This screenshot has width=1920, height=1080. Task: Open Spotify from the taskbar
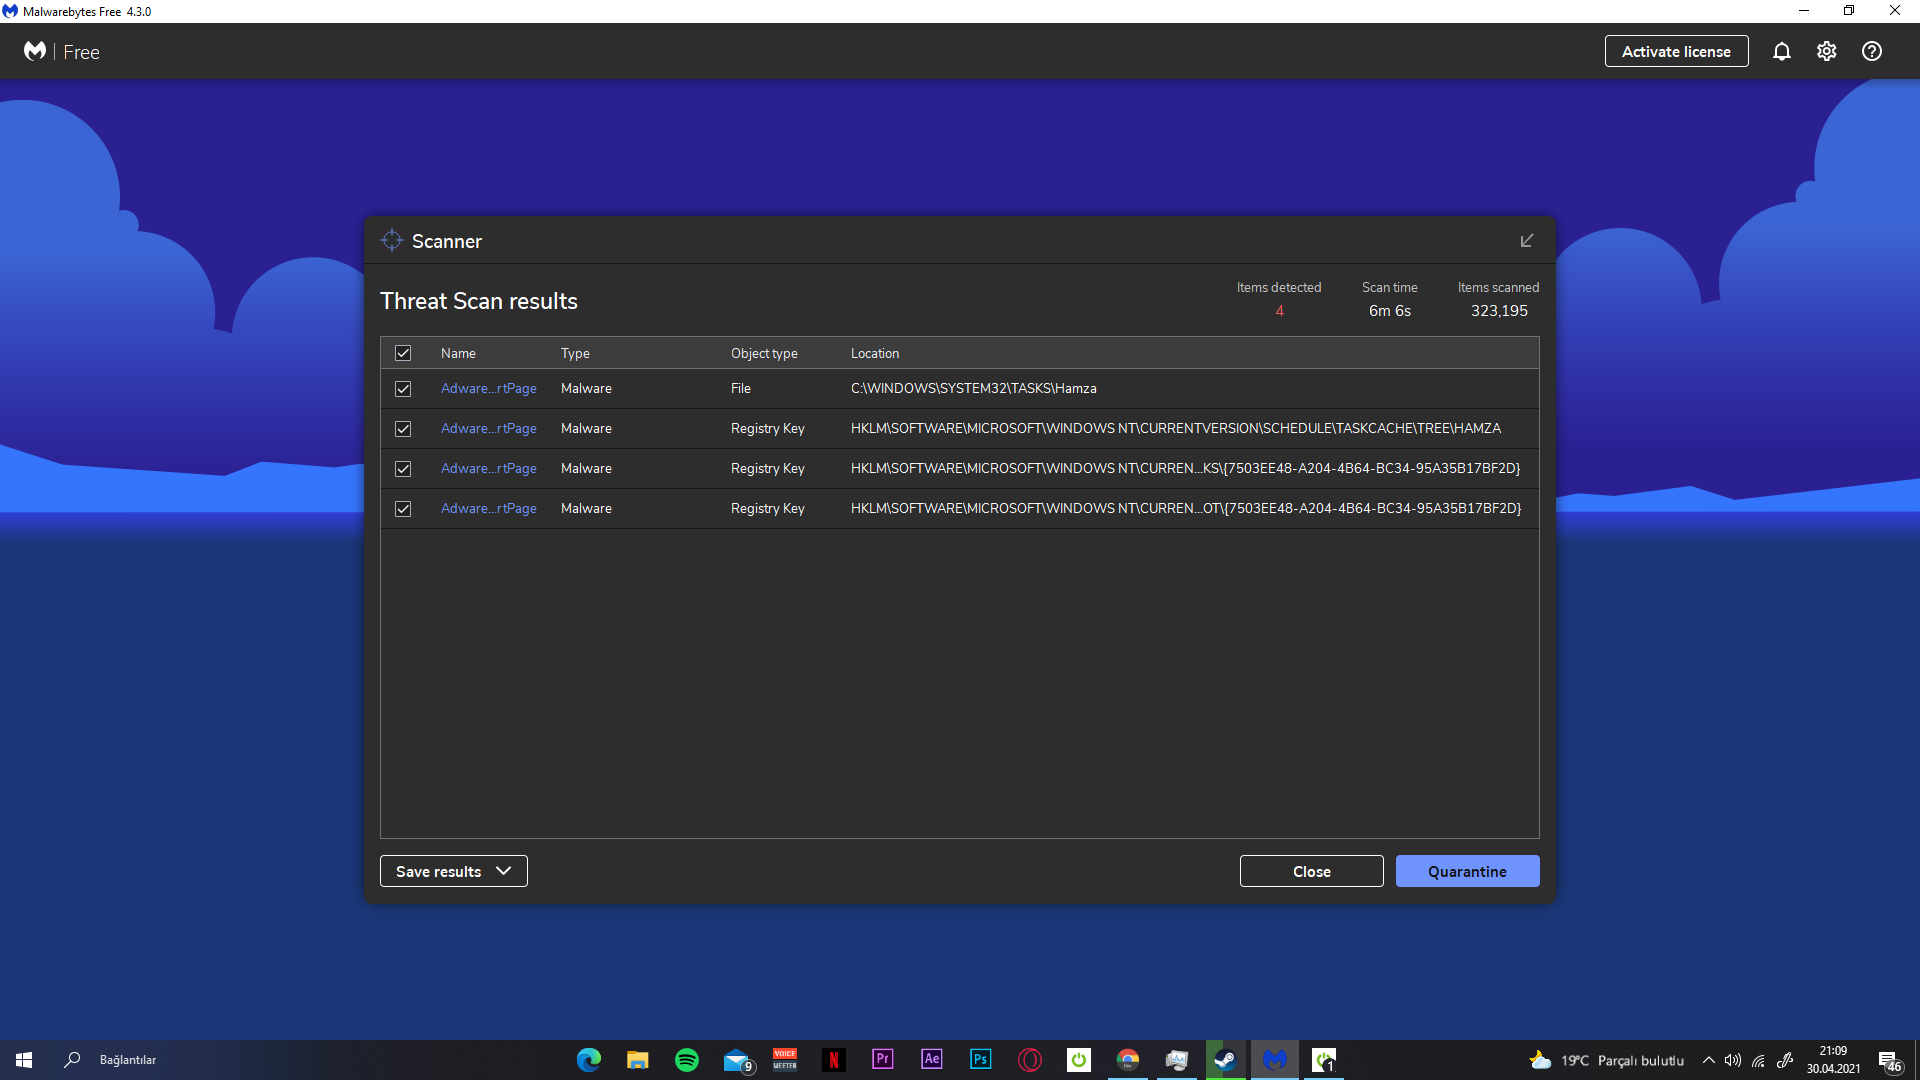pyautogui.click(x=686, y=1060)
